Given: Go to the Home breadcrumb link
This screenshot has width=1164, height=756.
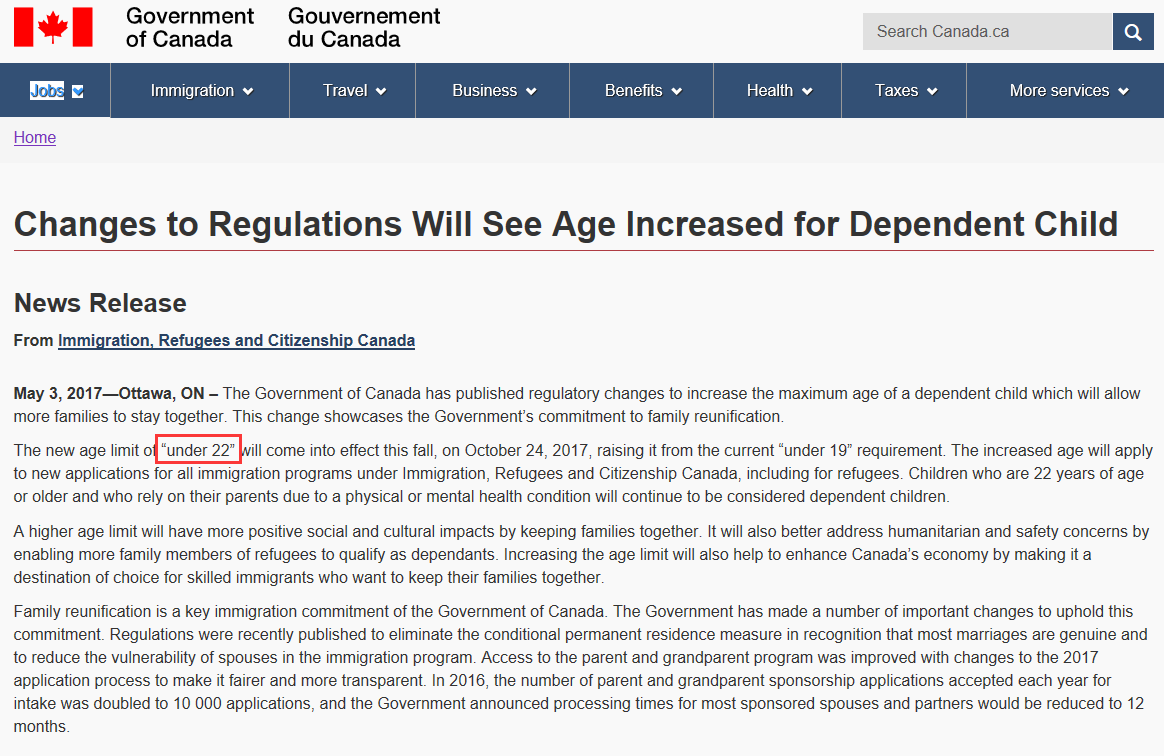Looking at the screenshot, I should point(35,137).
